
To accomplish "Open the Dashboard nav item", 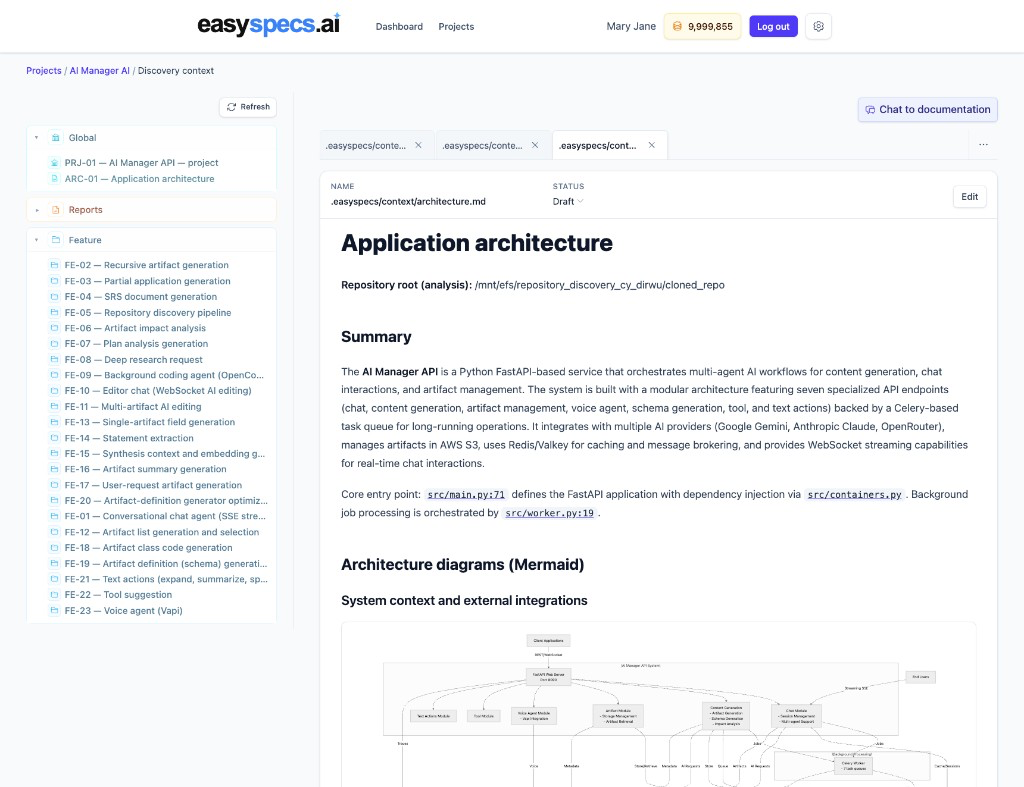I will (x=399, y=27).
